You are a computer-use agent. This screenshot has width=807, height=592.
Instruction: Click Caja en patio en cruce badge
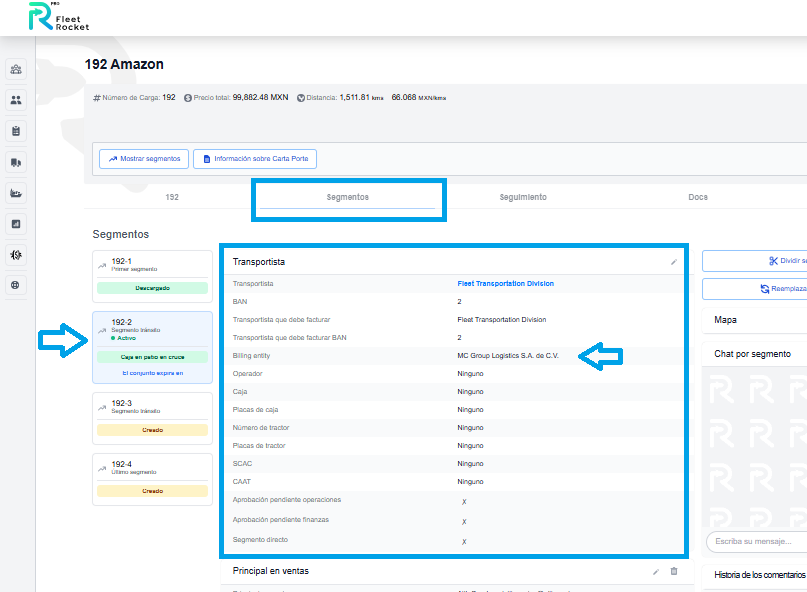click(x=152, y=357)
